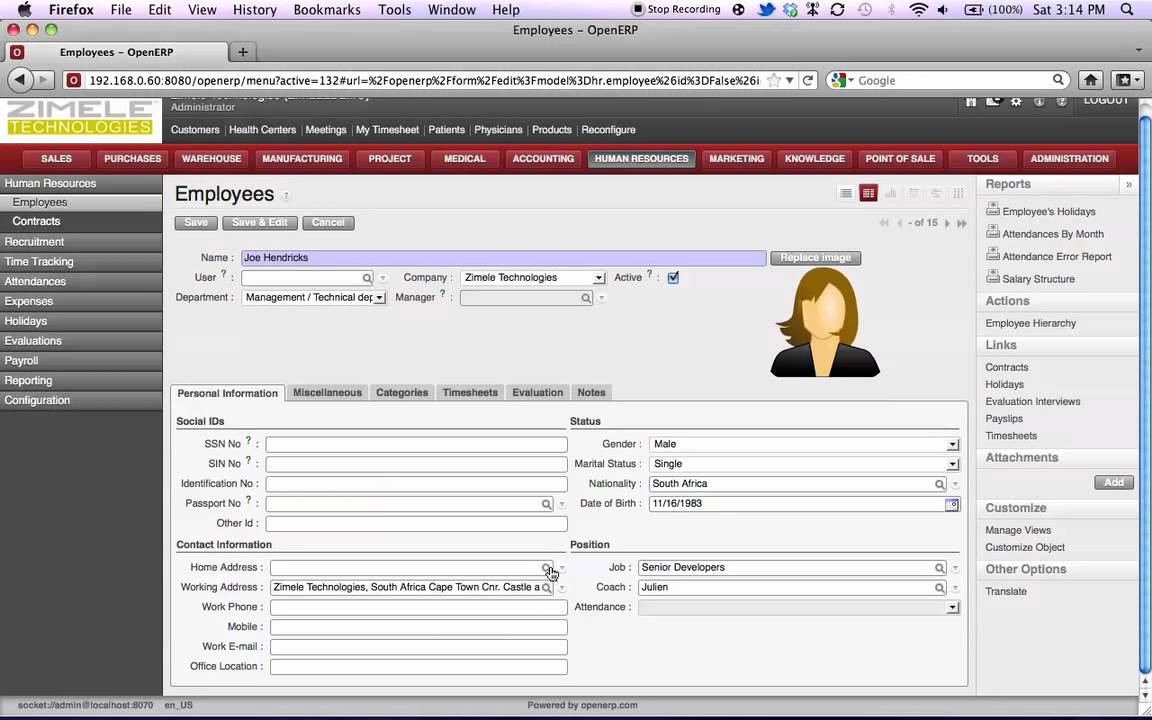Switch to Gantt view icon

(936, 193)
